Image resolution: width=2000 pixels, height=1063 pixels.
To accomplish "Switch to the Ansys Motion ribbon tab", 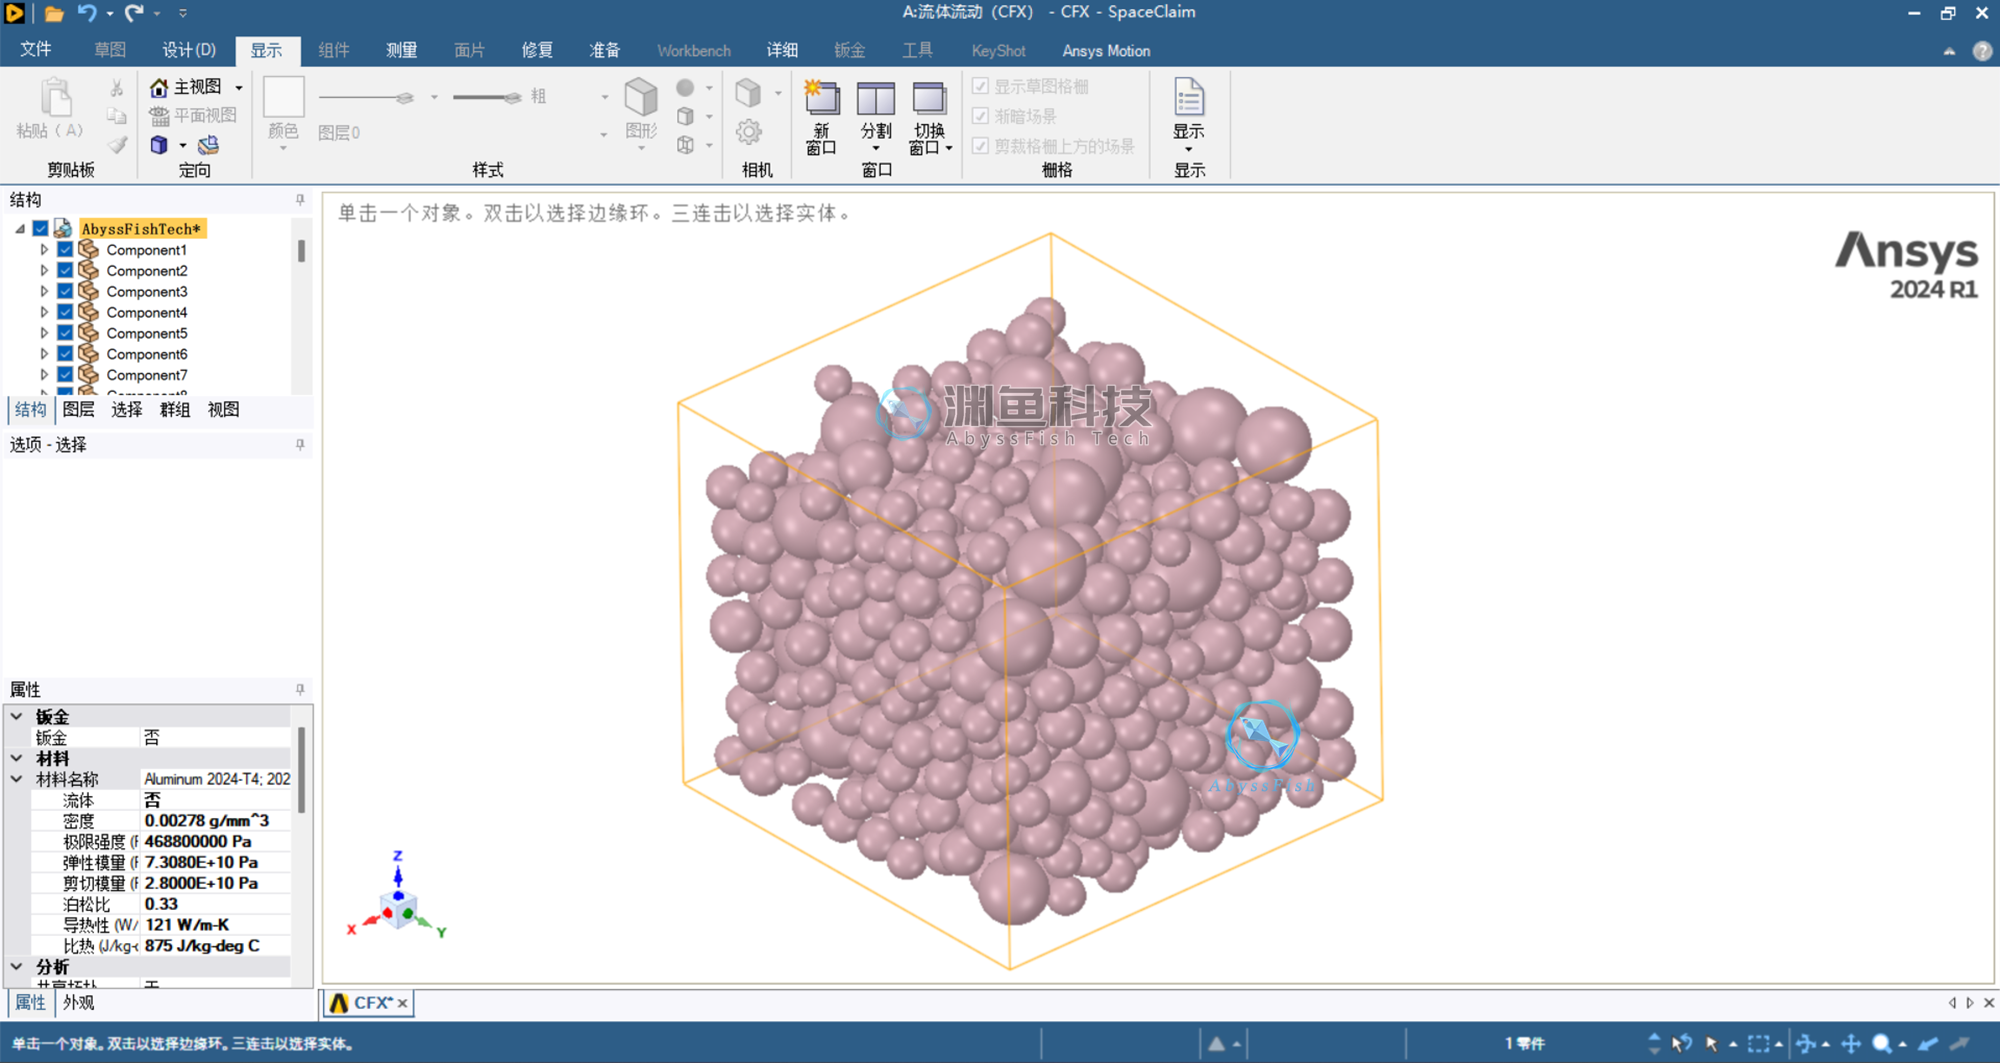I will tap(1106, 50).
